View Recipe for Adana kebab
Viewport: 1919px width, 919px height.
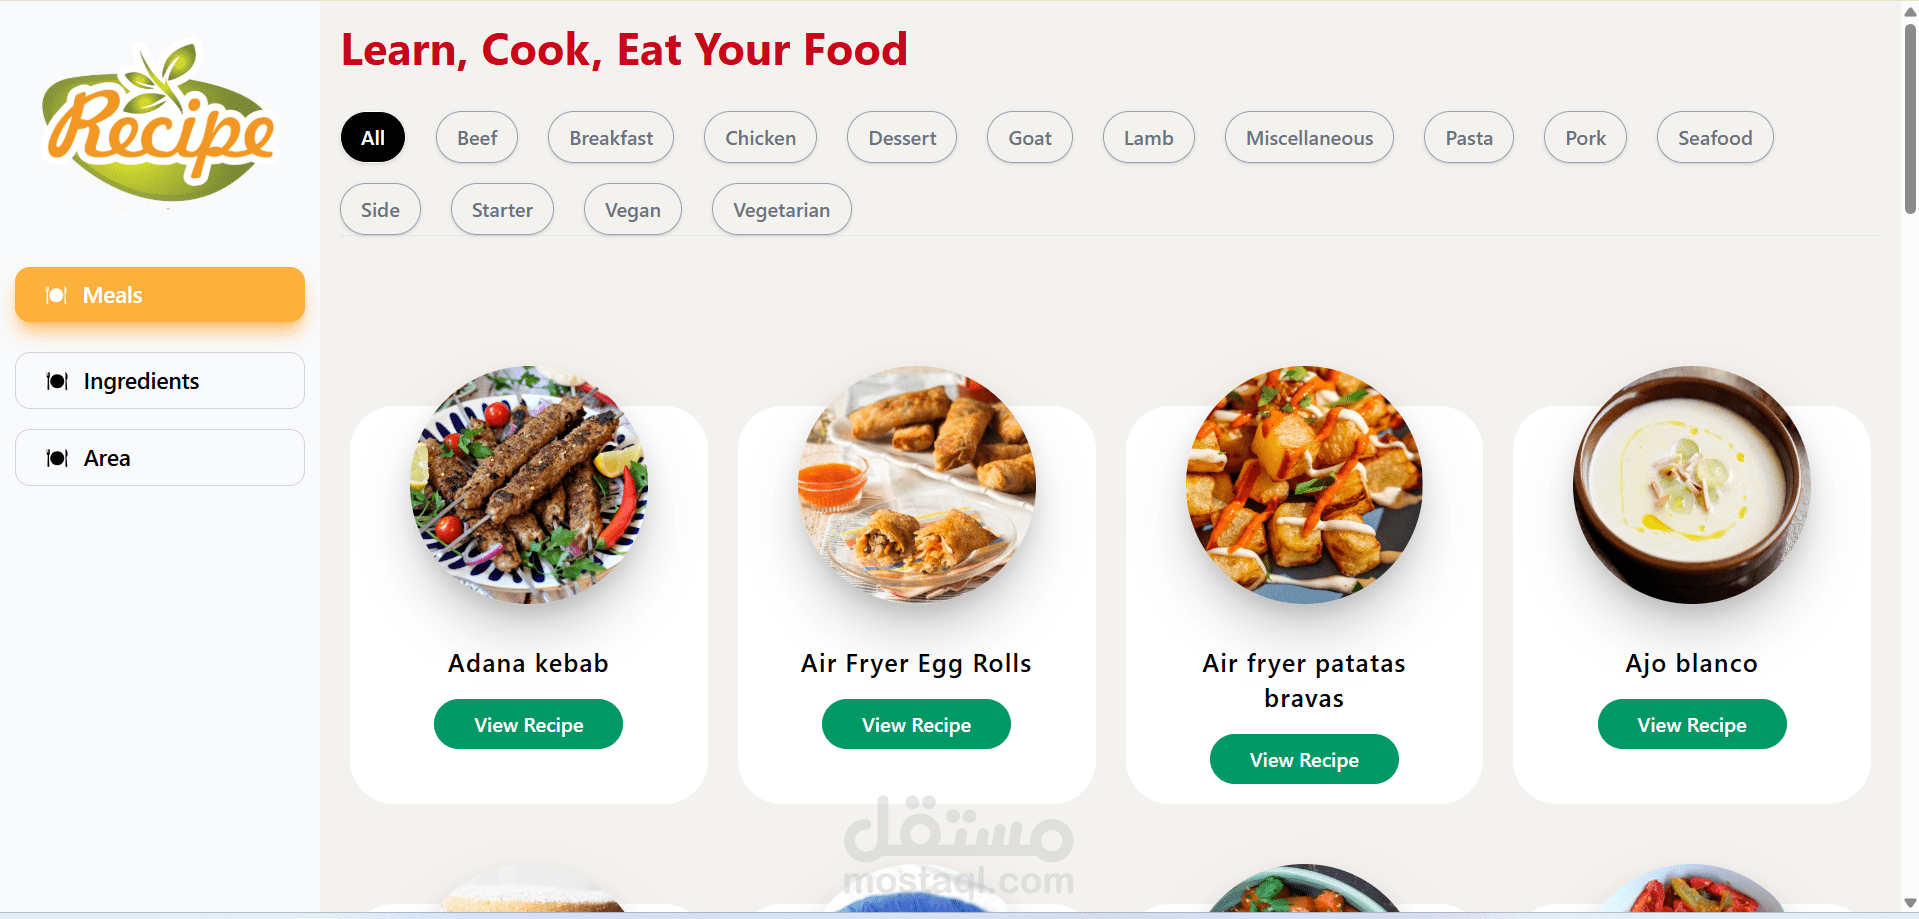pos(528,725)
